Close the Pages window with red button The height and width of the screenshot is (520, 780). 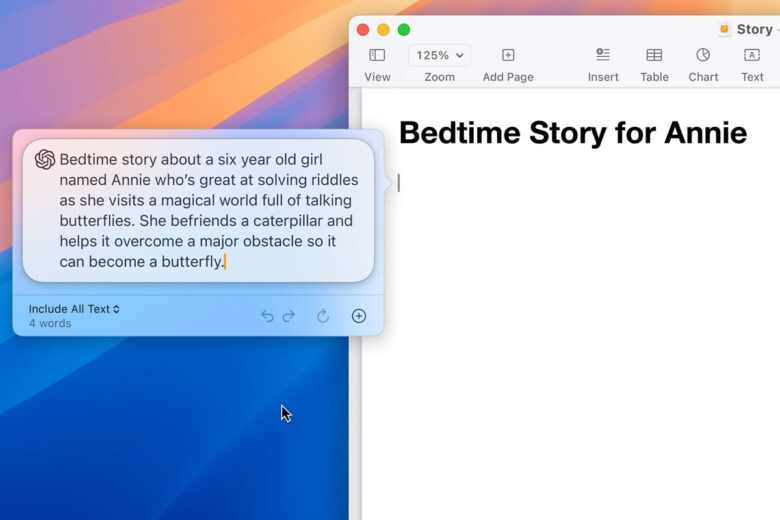[x=363, y=30]
